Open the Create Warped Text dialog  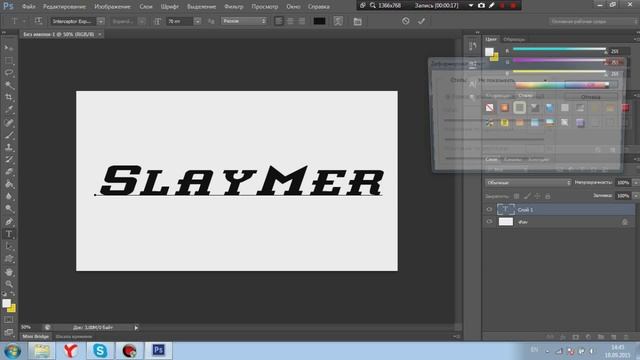click(x=338, y=21)
